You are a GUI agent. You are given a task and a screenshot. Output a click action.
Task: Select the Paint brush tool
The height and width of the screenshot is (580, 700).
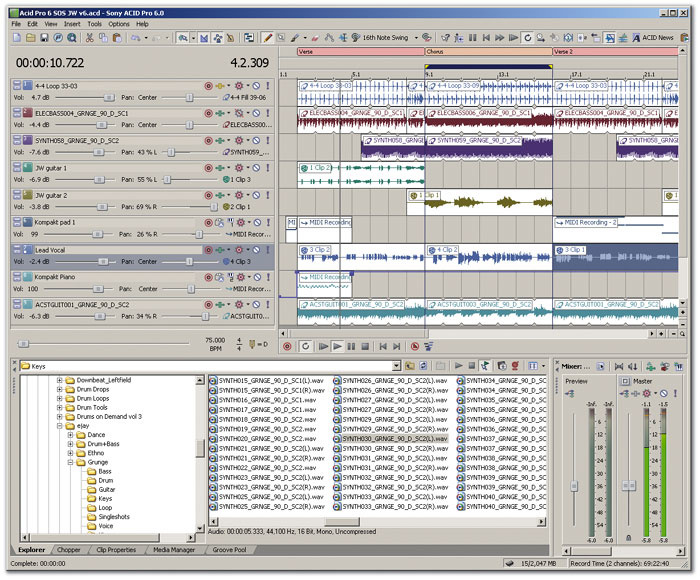(x=295, y=38)
